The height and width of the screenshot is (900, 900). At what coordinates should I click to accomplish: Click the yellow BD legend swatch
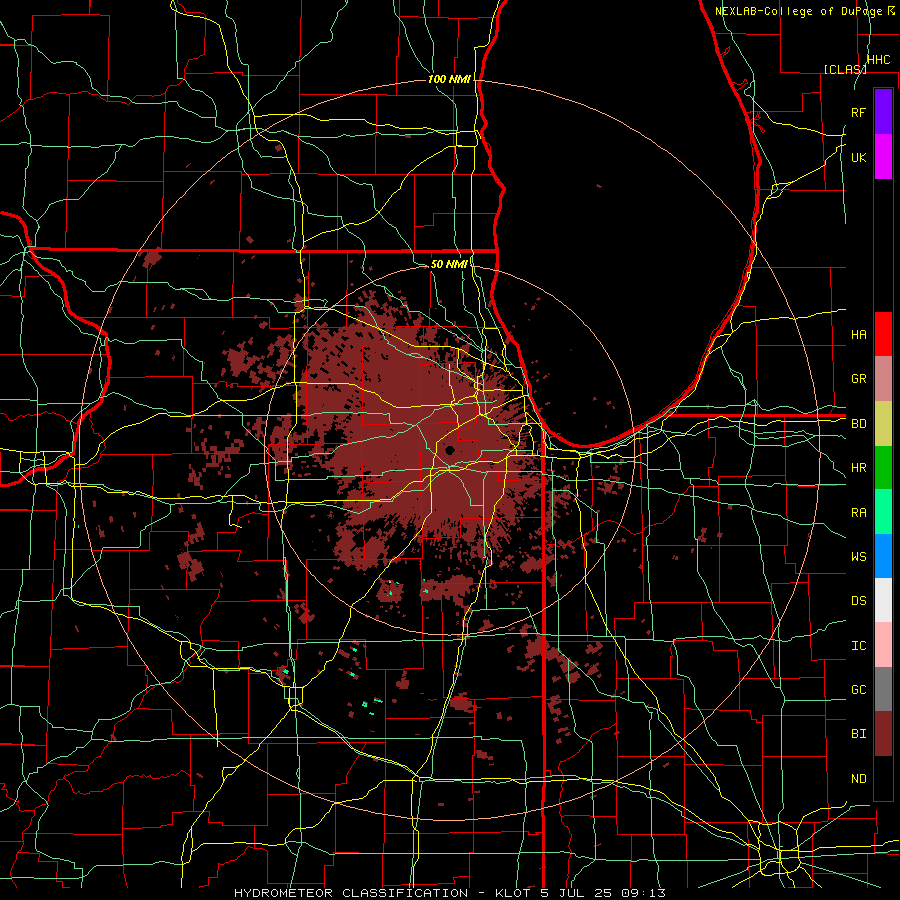point(883,423)
